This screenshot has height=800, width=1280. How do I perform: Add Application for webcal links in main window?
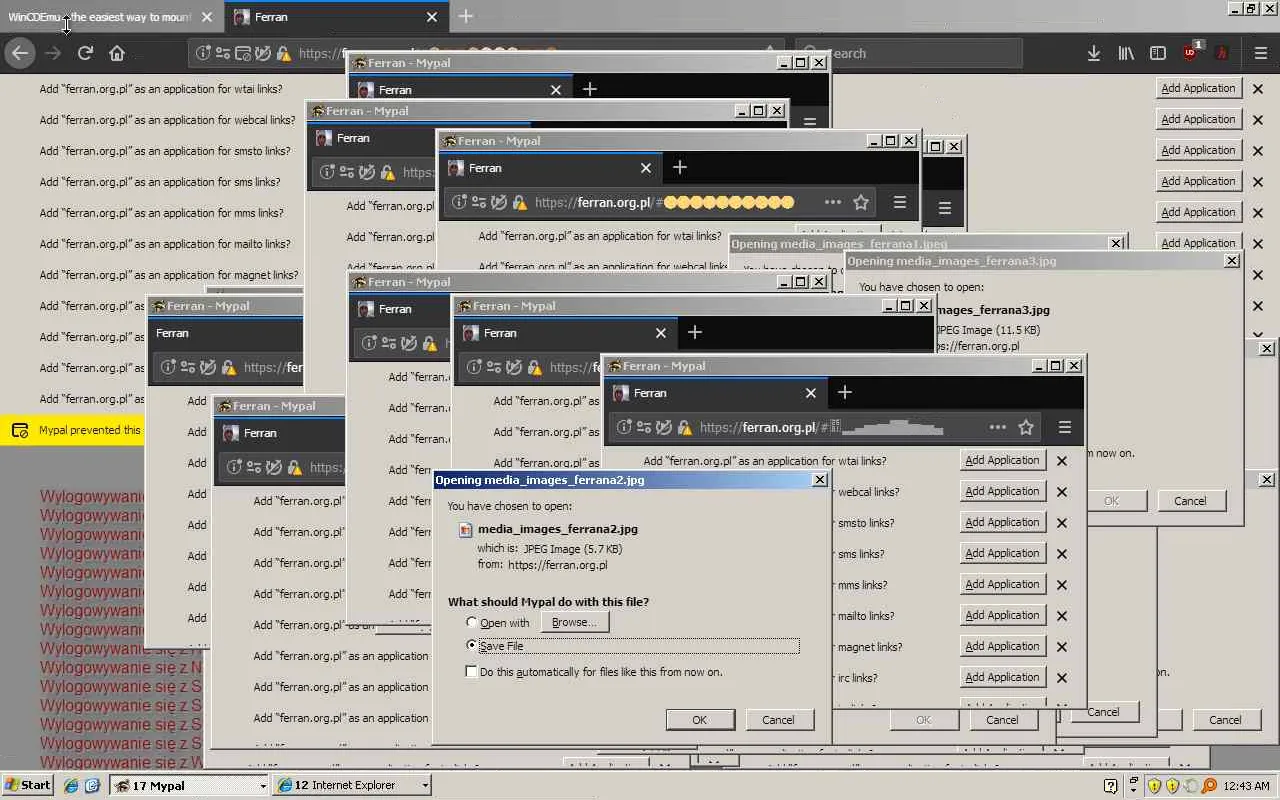pyautogui.click(x=1198, y=119)
